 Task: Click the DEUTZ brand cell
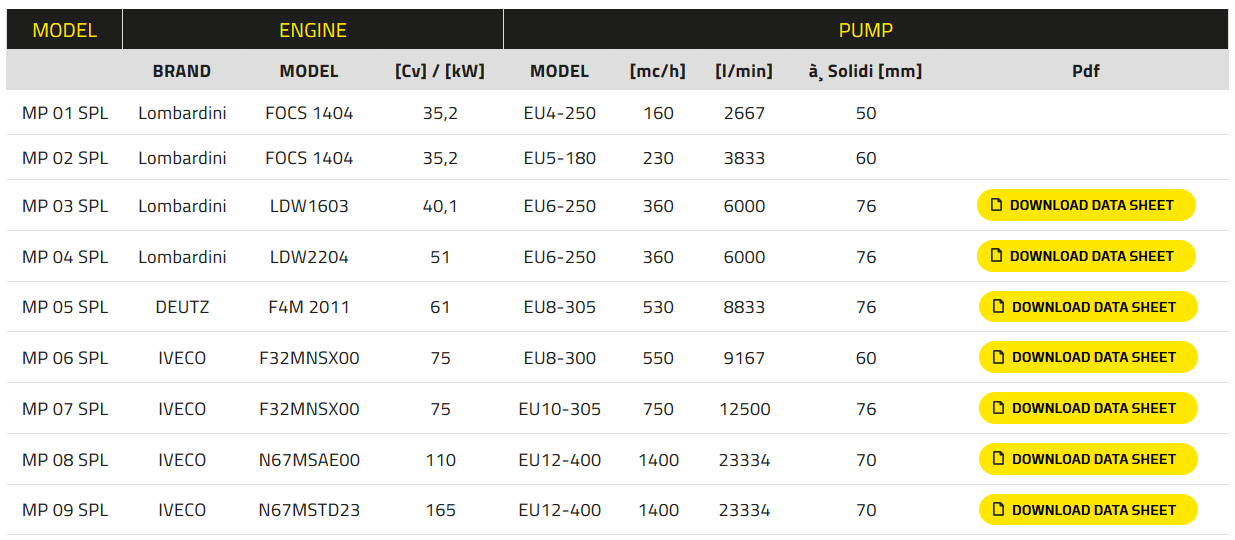click(x=182, y=307)
